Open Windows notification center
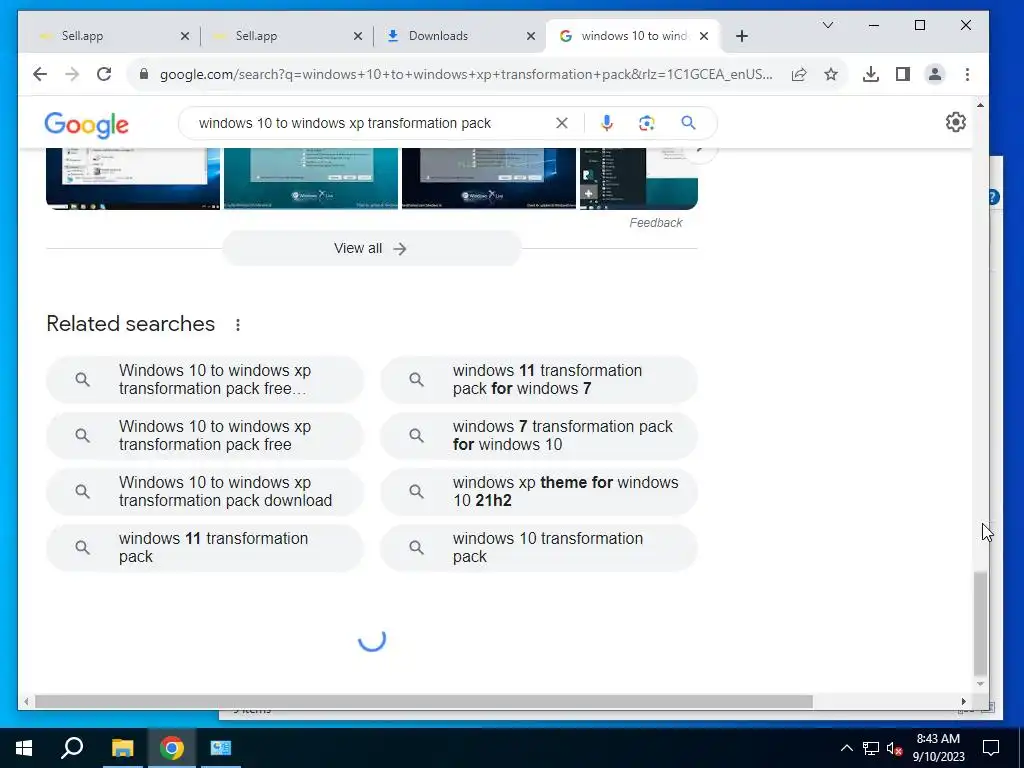The width and height of the screenshot is (1024, 768). pyautogui.click(x=991, y=748)
